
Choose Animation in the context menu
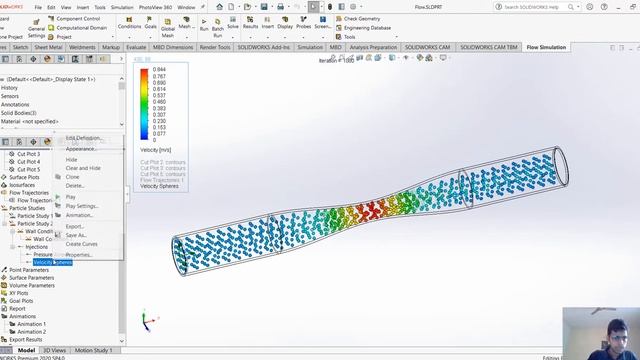(79, 215)
